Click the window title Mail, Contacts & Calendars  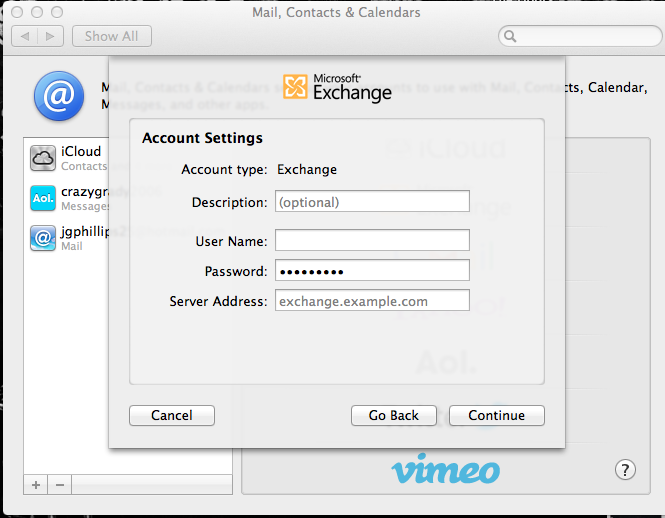336,12
